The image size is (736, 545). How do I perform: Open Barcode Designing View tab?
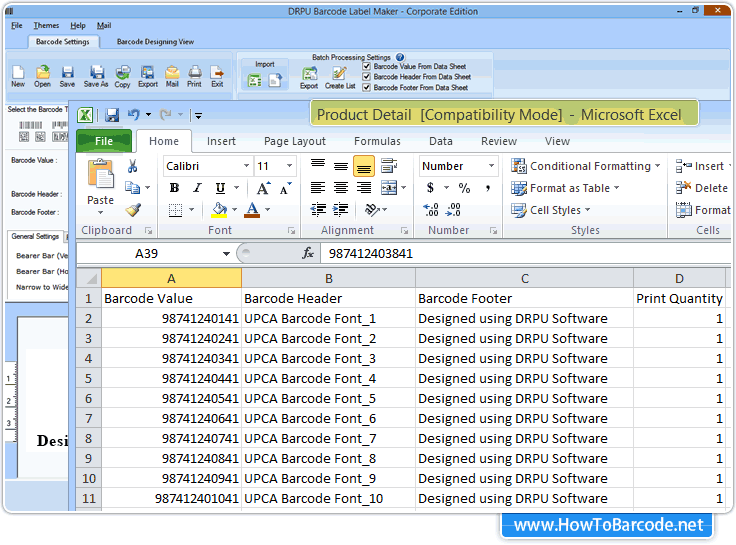pyautogui.click(x=155, y=42)
